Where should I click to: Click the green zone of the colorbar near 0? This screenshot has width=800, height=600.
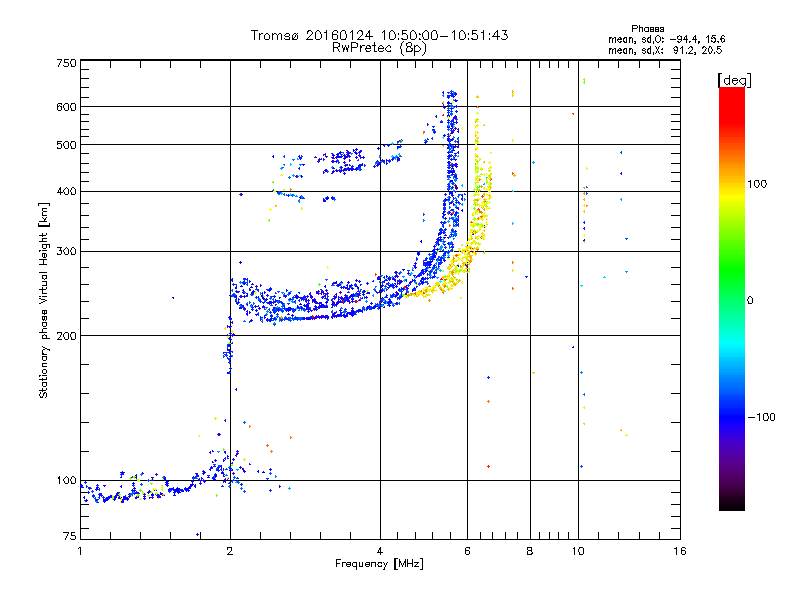[x=732, y=286]
